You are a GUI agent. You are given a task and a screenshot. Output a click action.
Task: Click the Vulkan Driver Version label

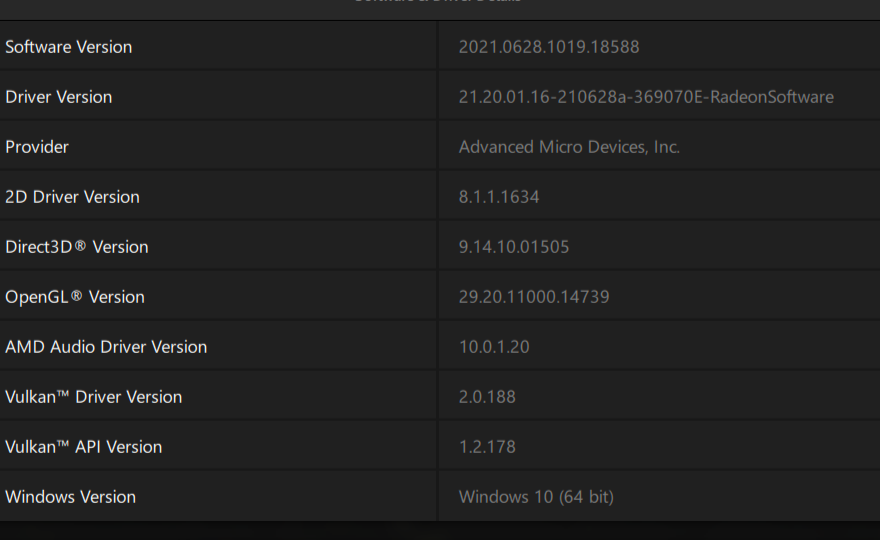tap(94, 397)
